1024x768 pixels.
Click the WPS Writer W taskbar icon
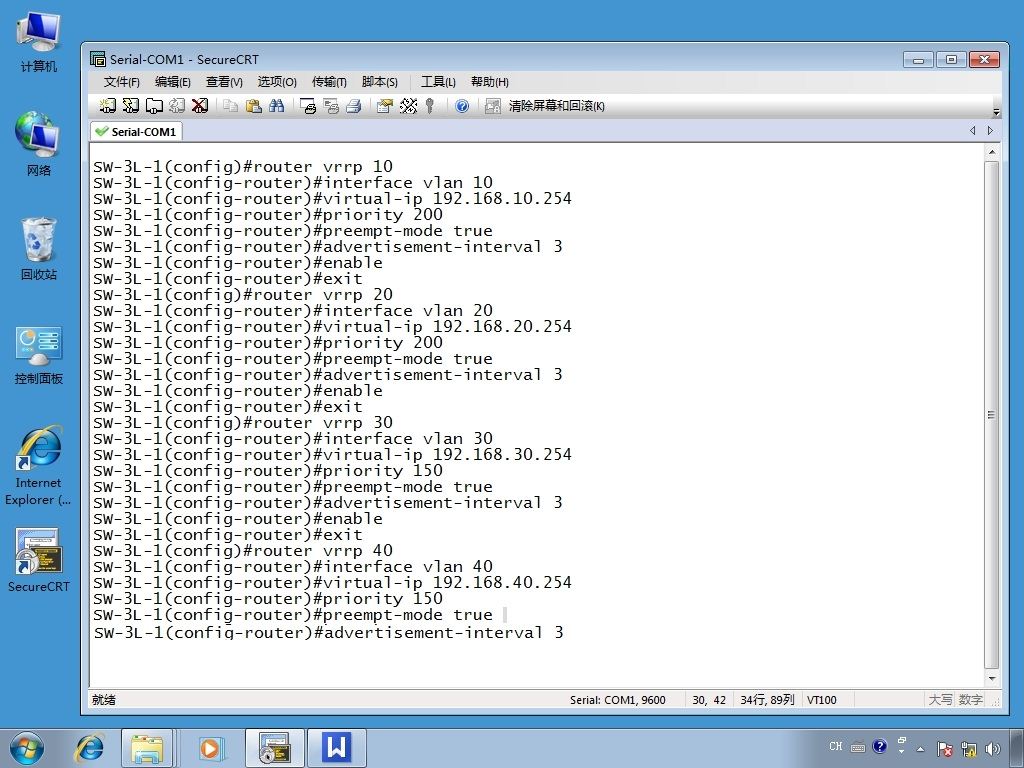[x=337, y=748]
